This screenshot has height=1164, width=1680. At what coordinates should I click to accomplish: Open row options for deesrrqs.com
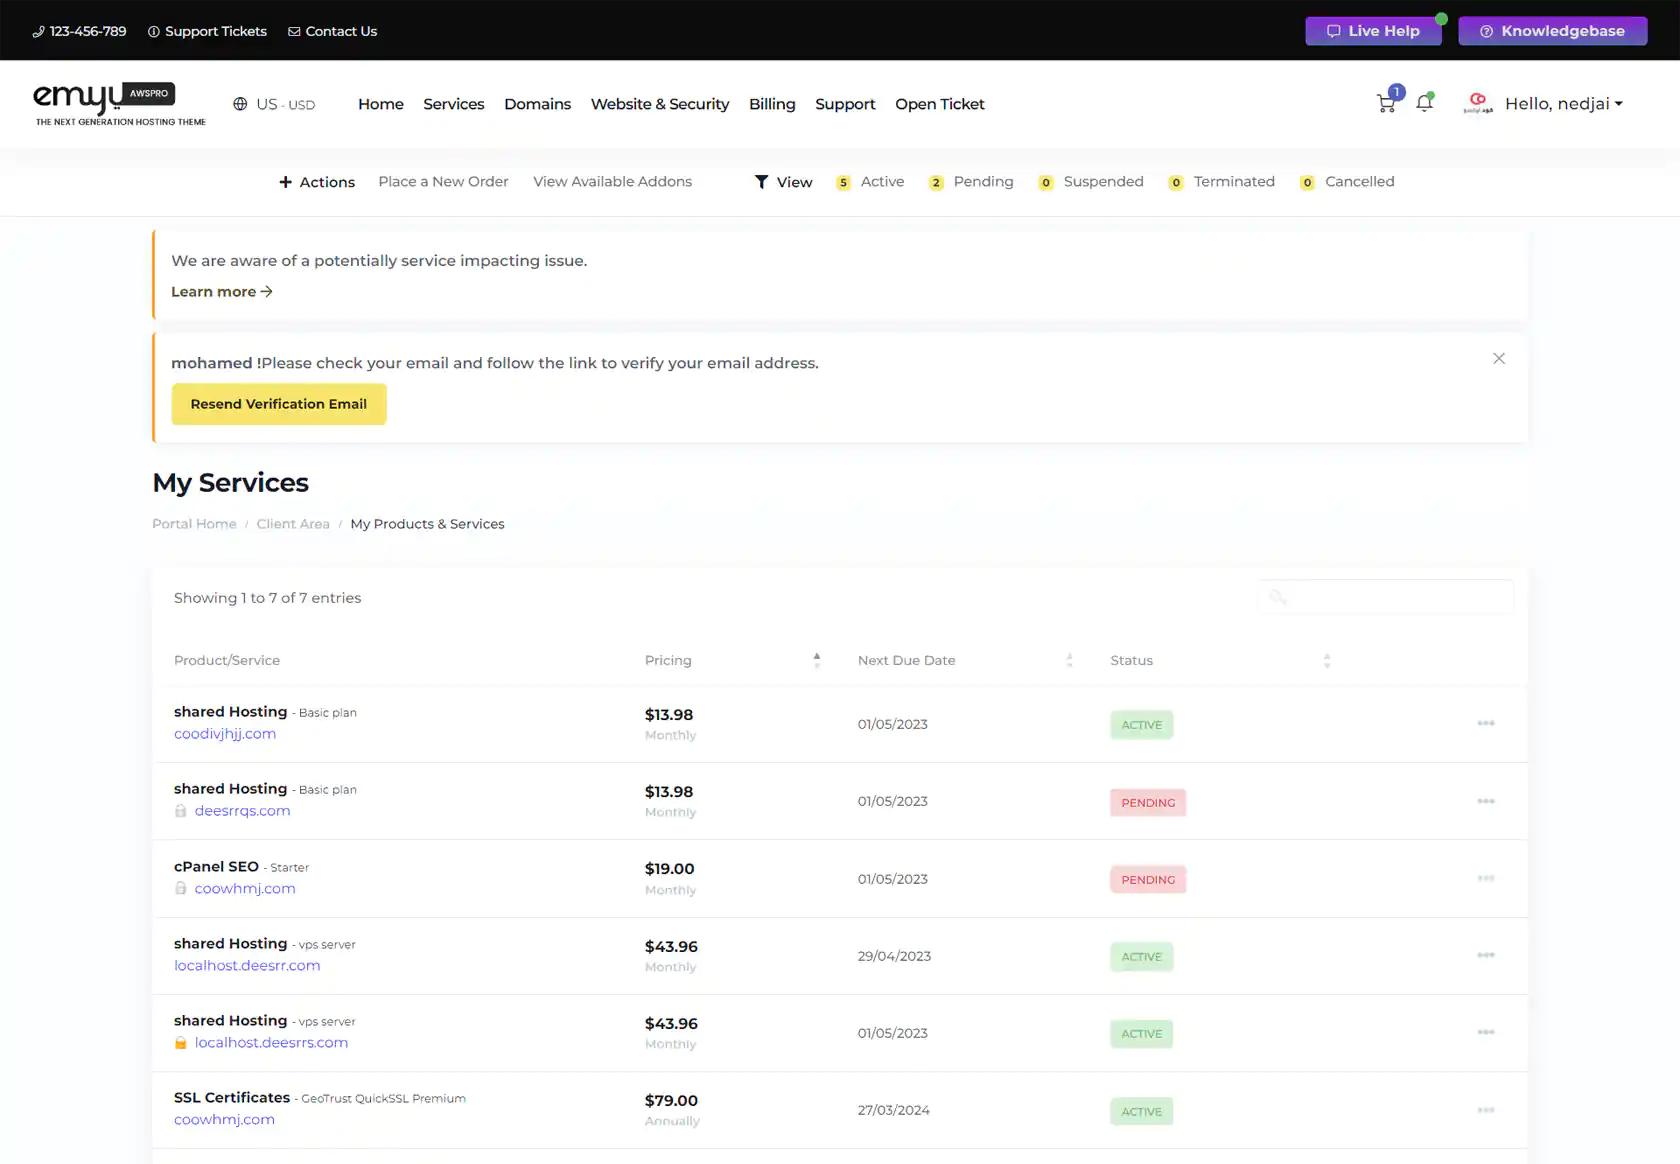click(x=1486, y=801)
